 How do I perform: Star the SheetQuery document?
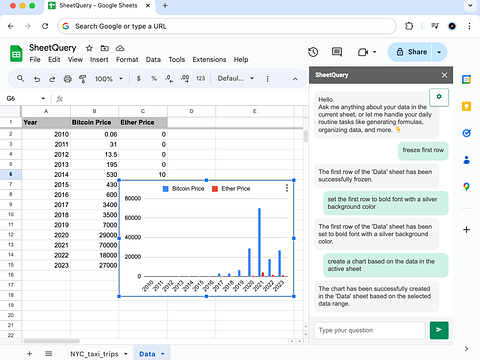(89, 48)
